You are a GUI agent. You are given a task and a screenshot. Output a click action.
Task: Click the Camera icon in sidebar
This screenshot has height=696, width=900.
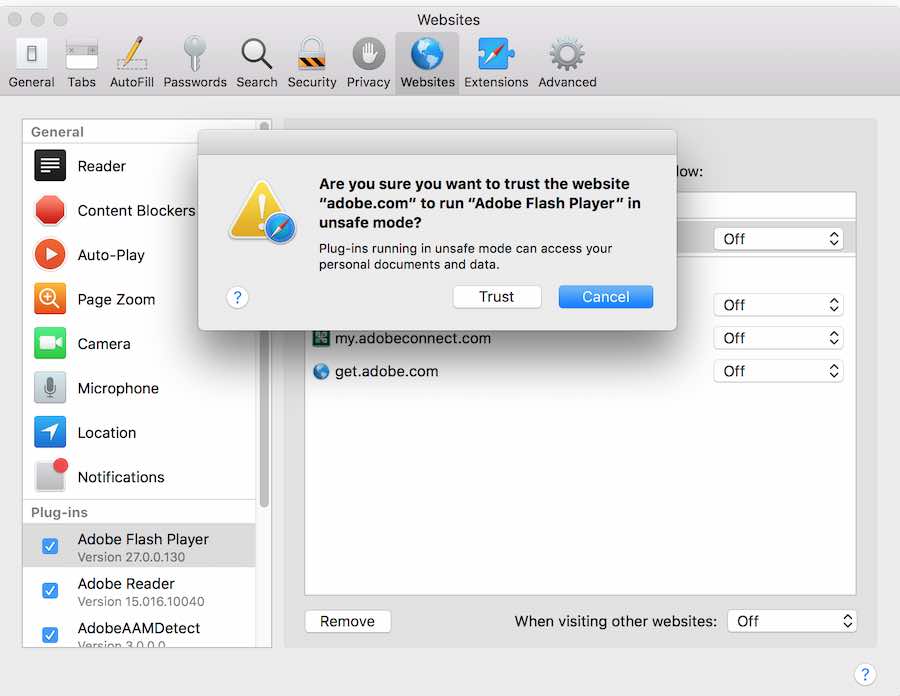coord(50,344)
